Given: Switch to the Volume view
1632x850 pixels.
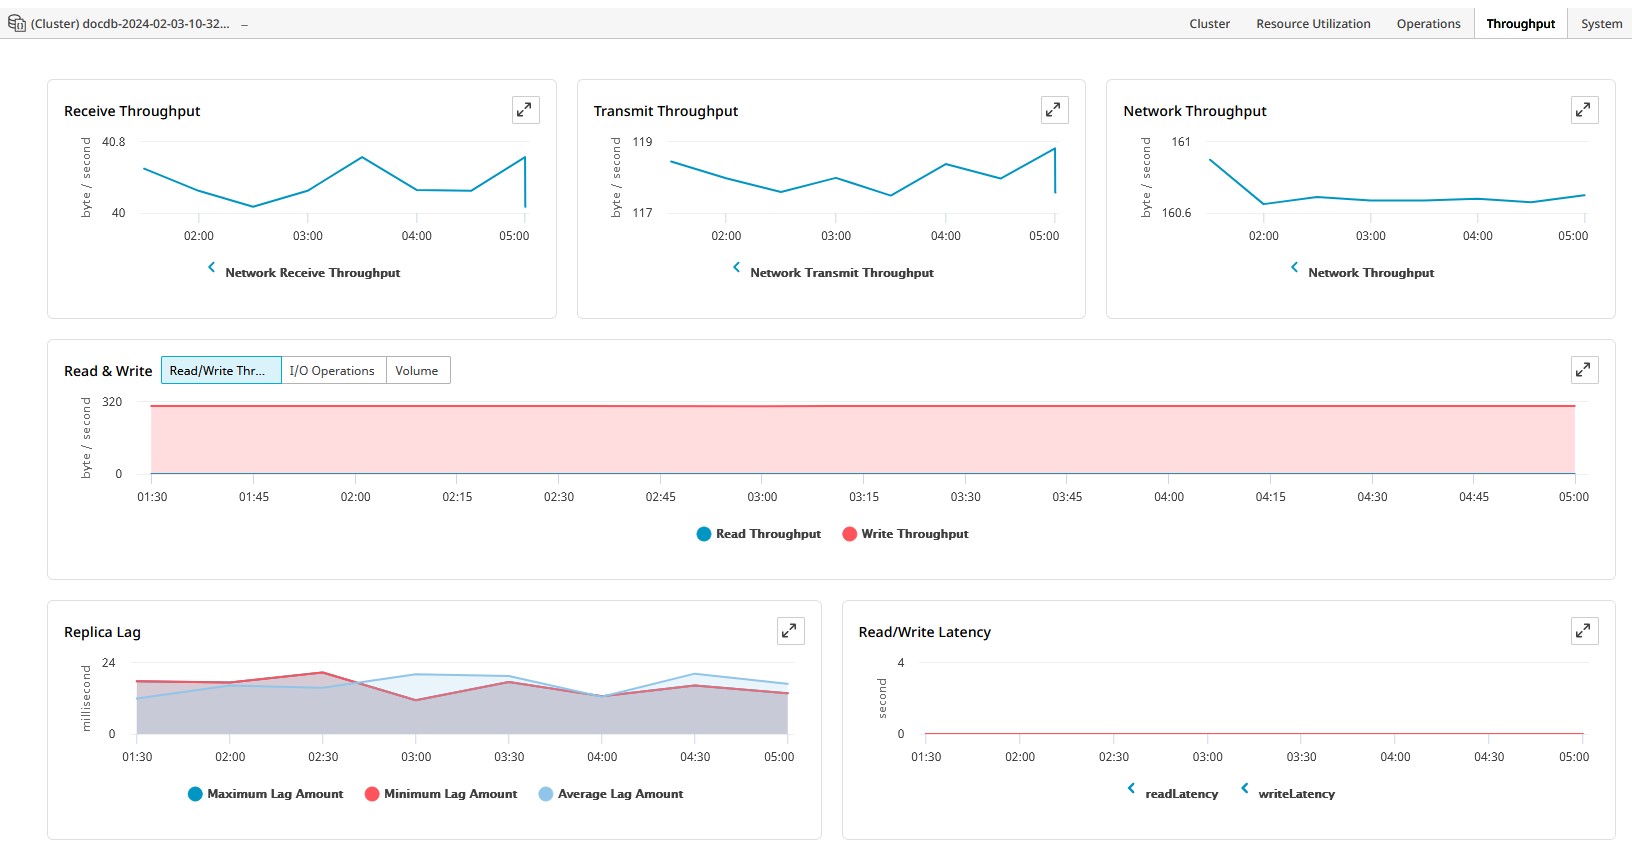Looking at the screenshot, I should [x=417, y=370].
